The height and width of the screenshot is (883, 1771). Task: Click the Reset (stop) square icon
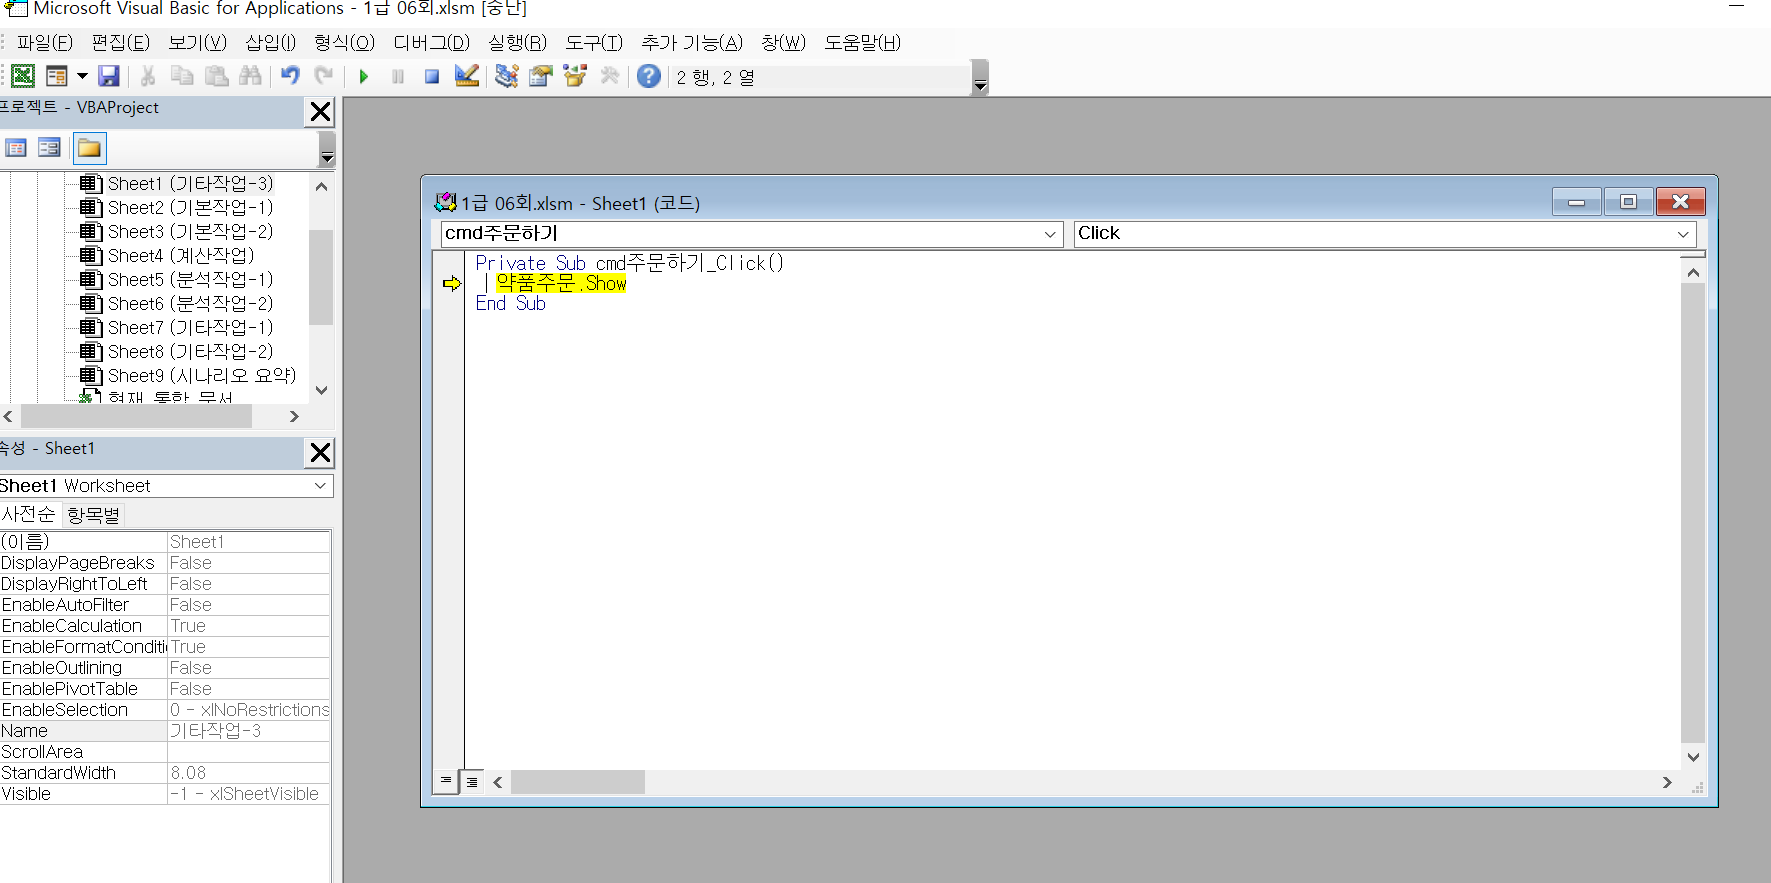pos(432,77)
